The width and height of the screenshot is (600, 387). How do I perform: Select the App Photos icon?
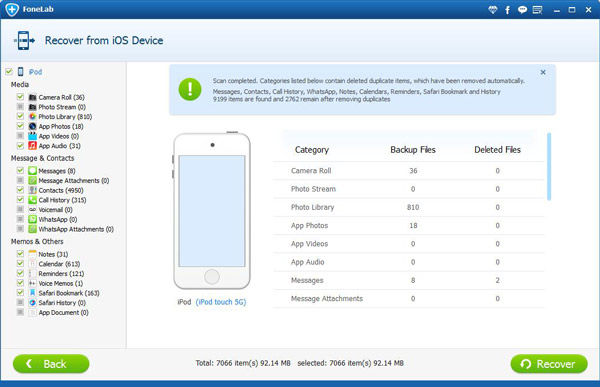coord(33,126)
